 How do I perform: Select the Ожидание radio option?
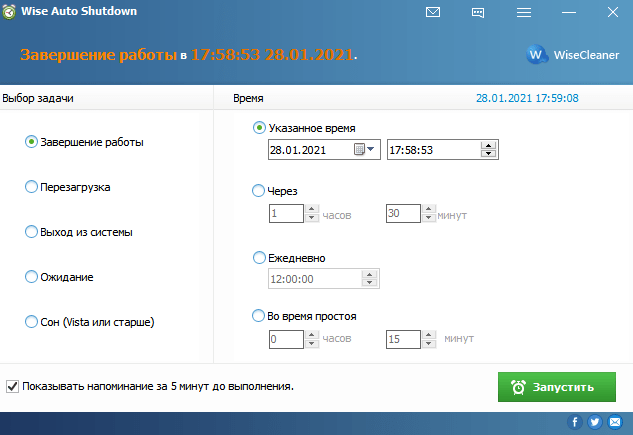(x=31, y=276)
